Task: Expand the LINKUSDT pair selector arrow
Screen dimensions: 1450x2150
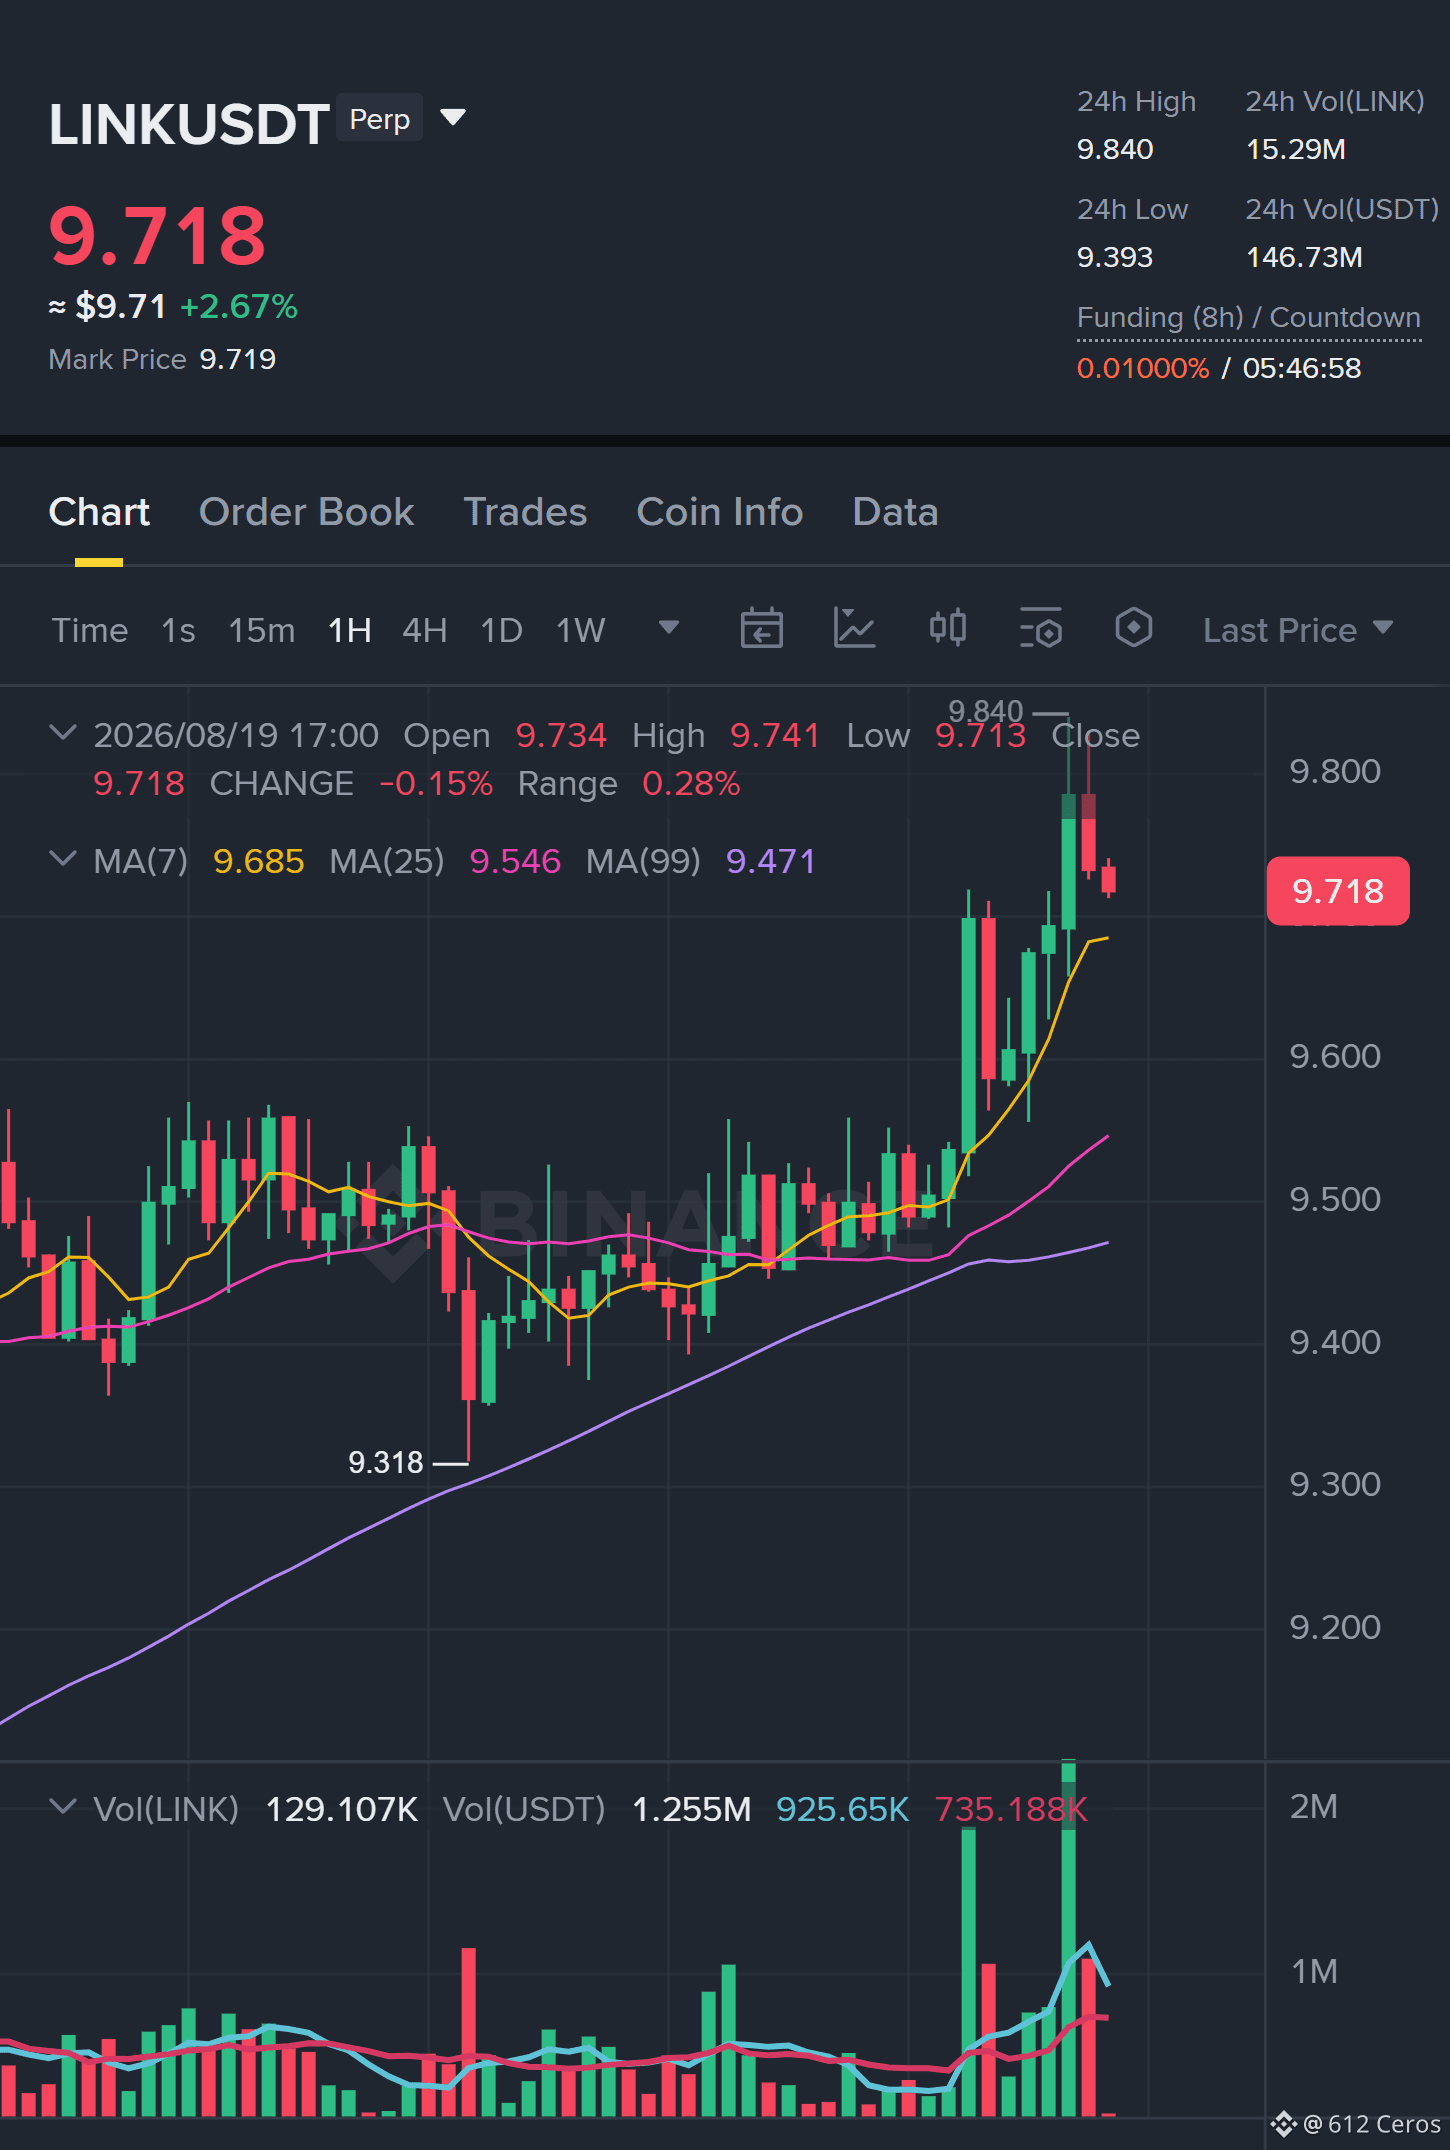Action: coord(453,118)
